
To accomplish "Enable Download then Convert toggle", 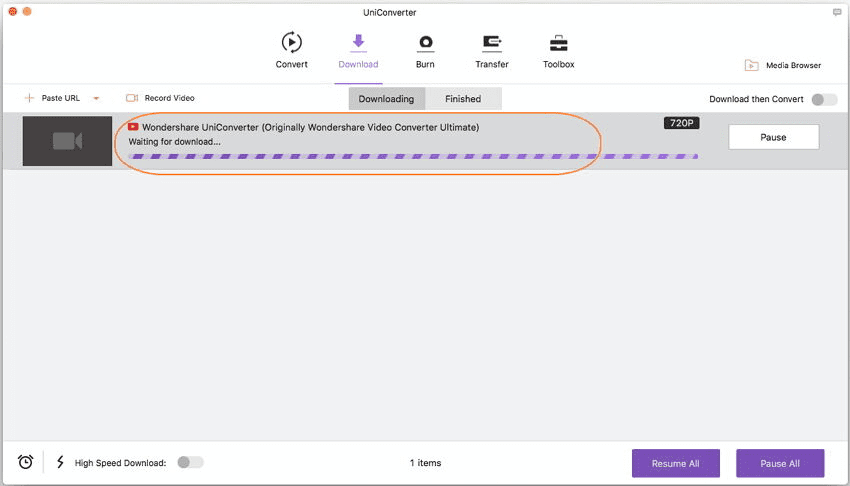I will pyautogui.click(x=824, y=99).
